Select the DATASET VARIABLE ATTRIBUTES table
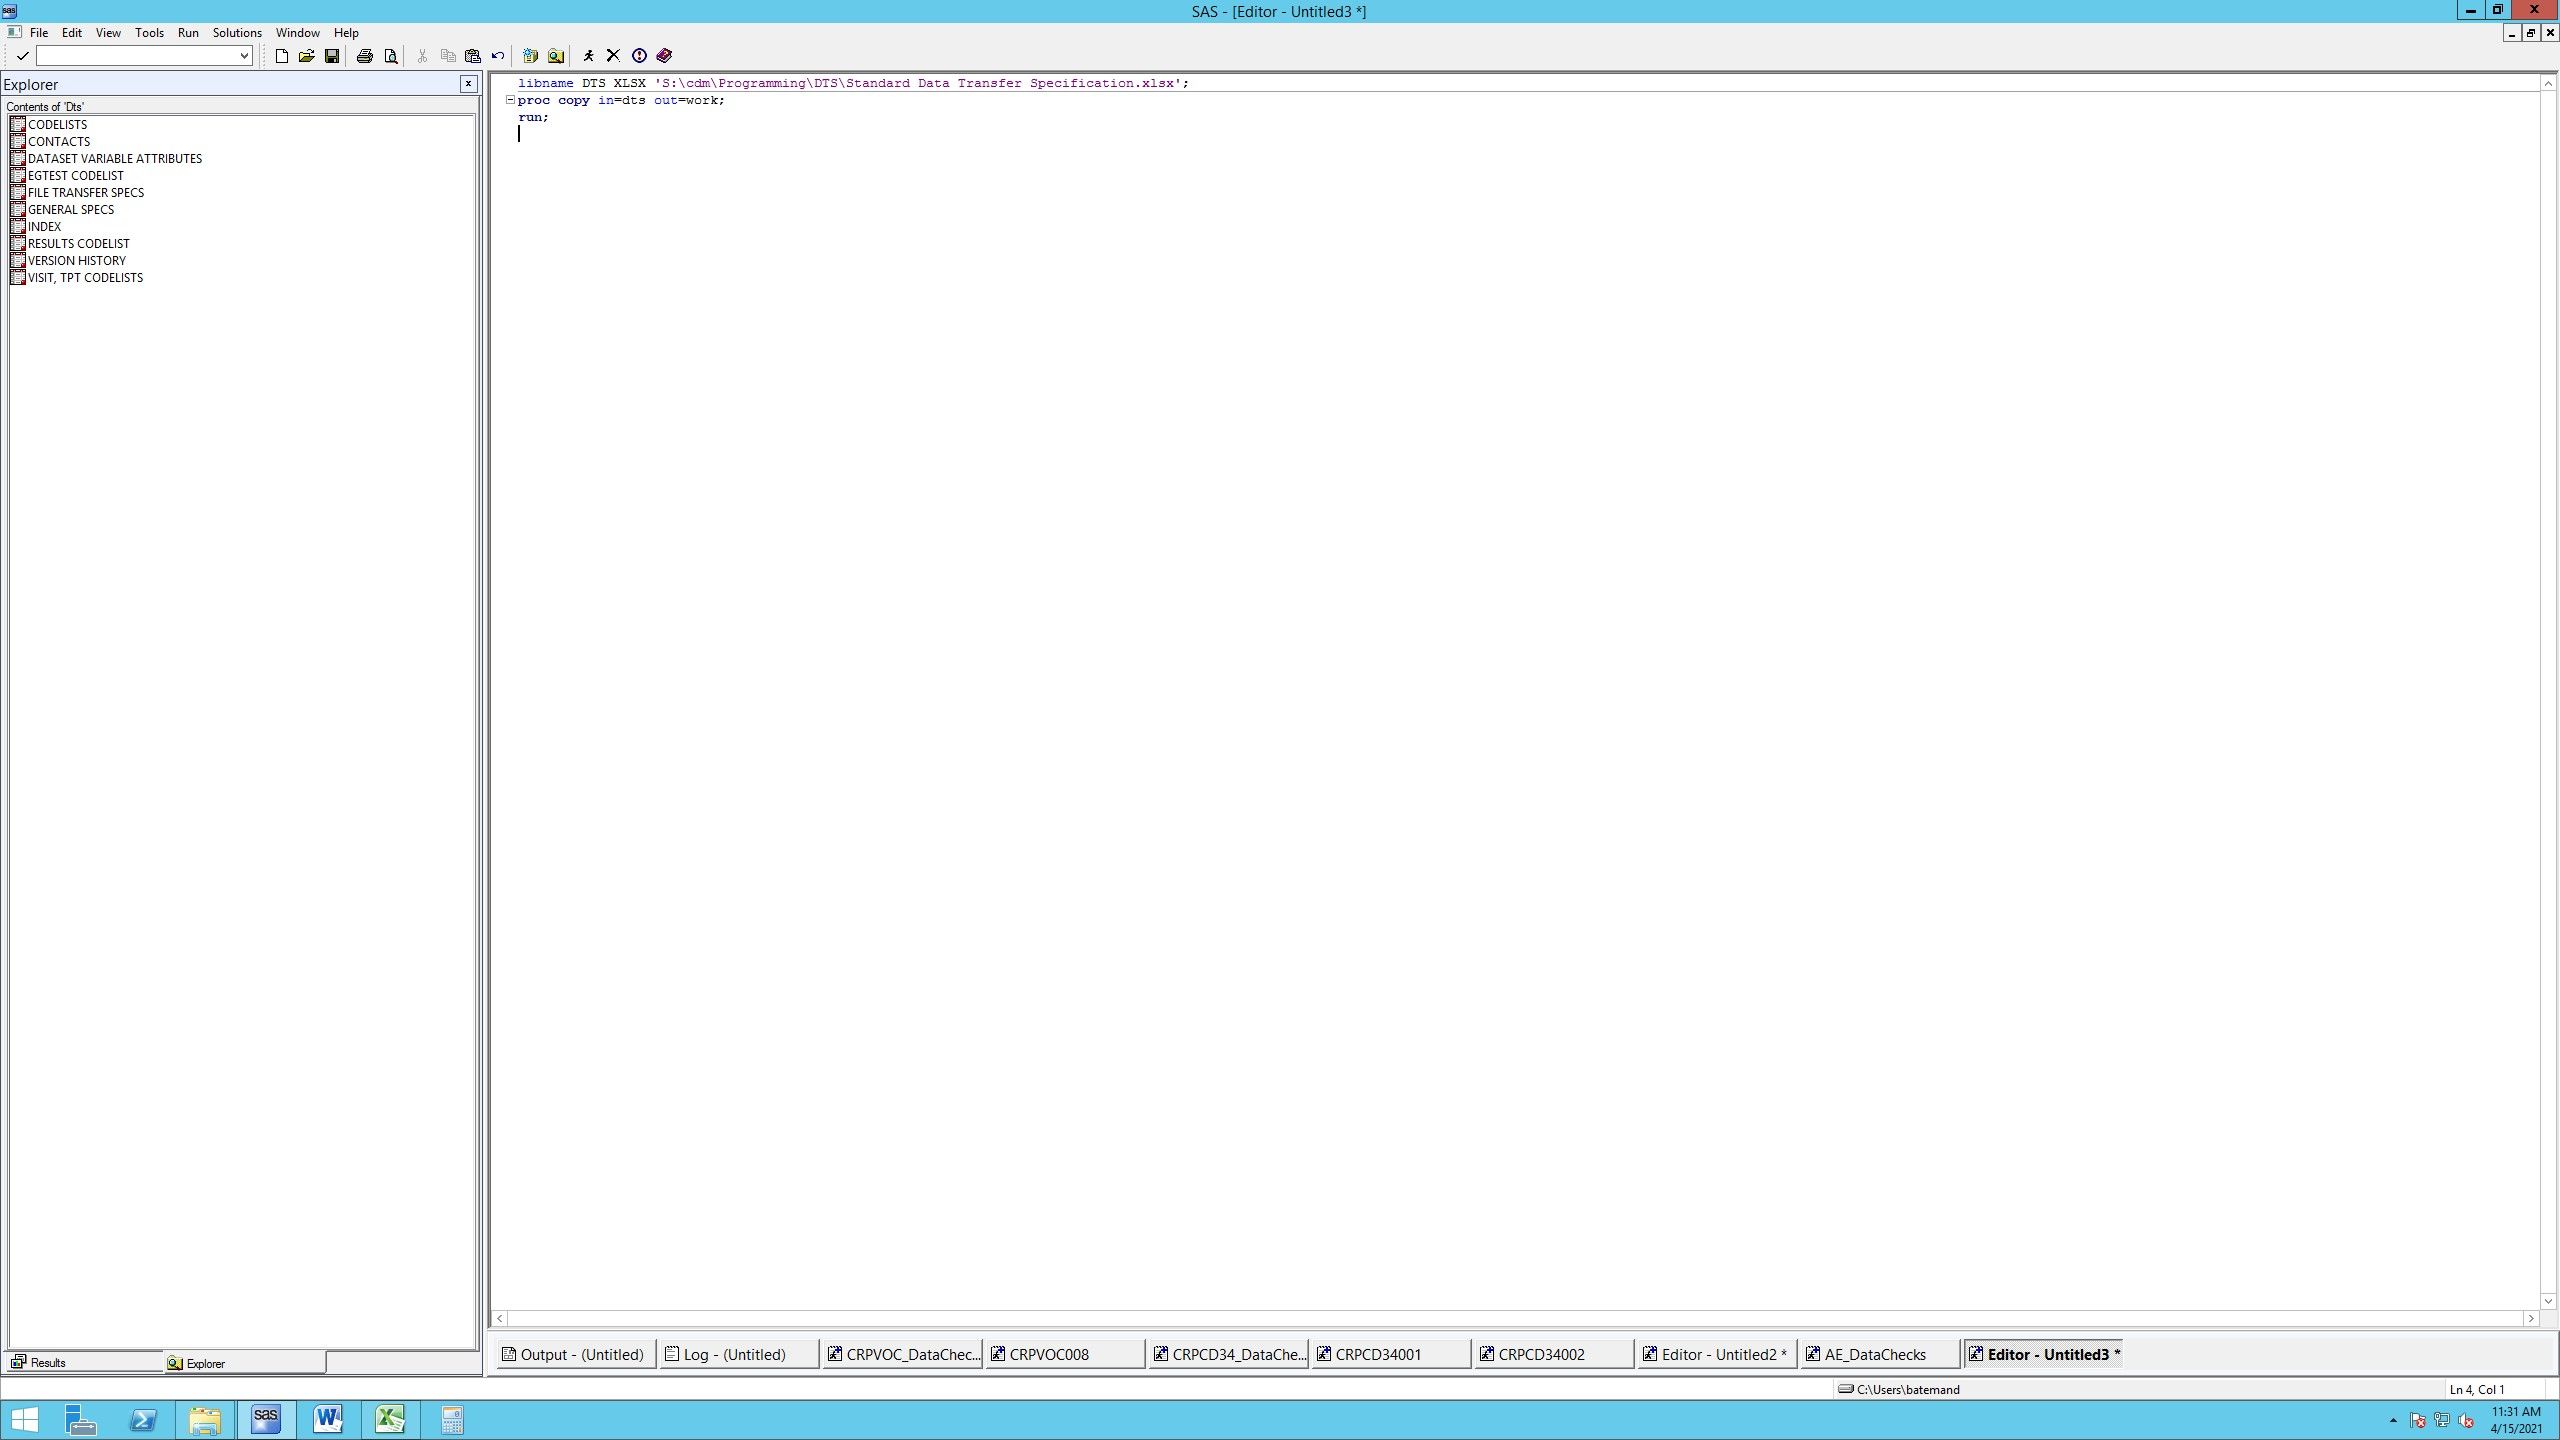The width and height of the screenshot is (2560, 1440). coord(114,158)
